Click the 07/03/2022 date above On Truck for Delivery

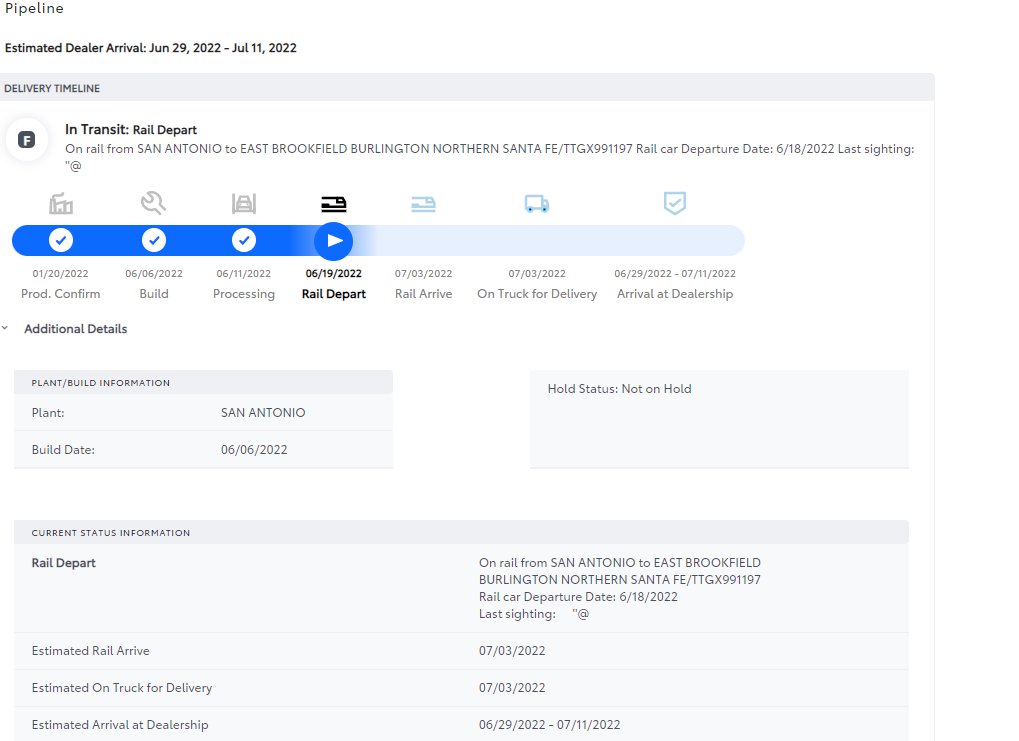pos(537,274)
